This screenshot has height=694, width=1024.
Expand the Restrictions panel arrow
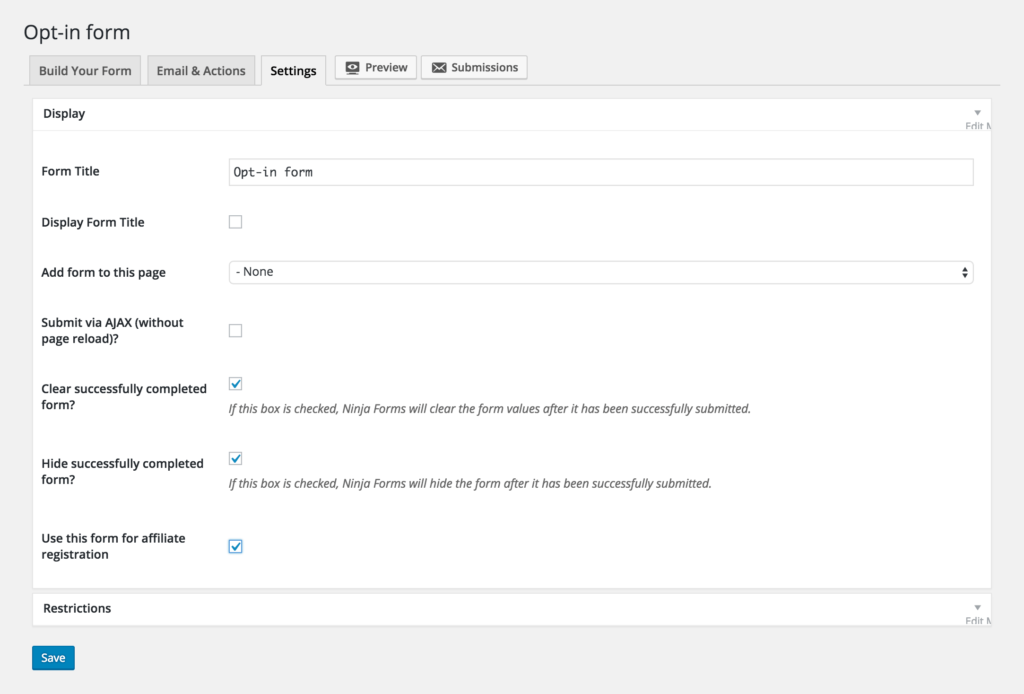coord(977,608)
